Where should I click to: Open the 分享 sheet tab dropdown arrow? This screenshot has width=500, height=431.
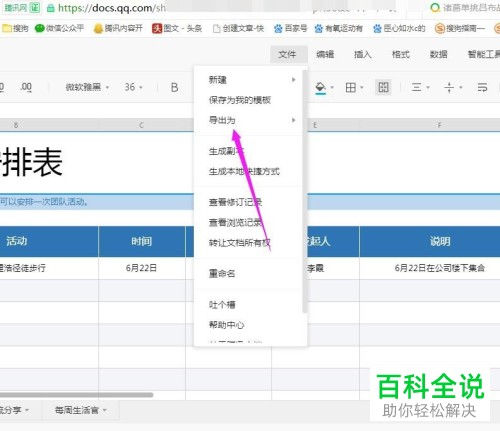point(27,410)
